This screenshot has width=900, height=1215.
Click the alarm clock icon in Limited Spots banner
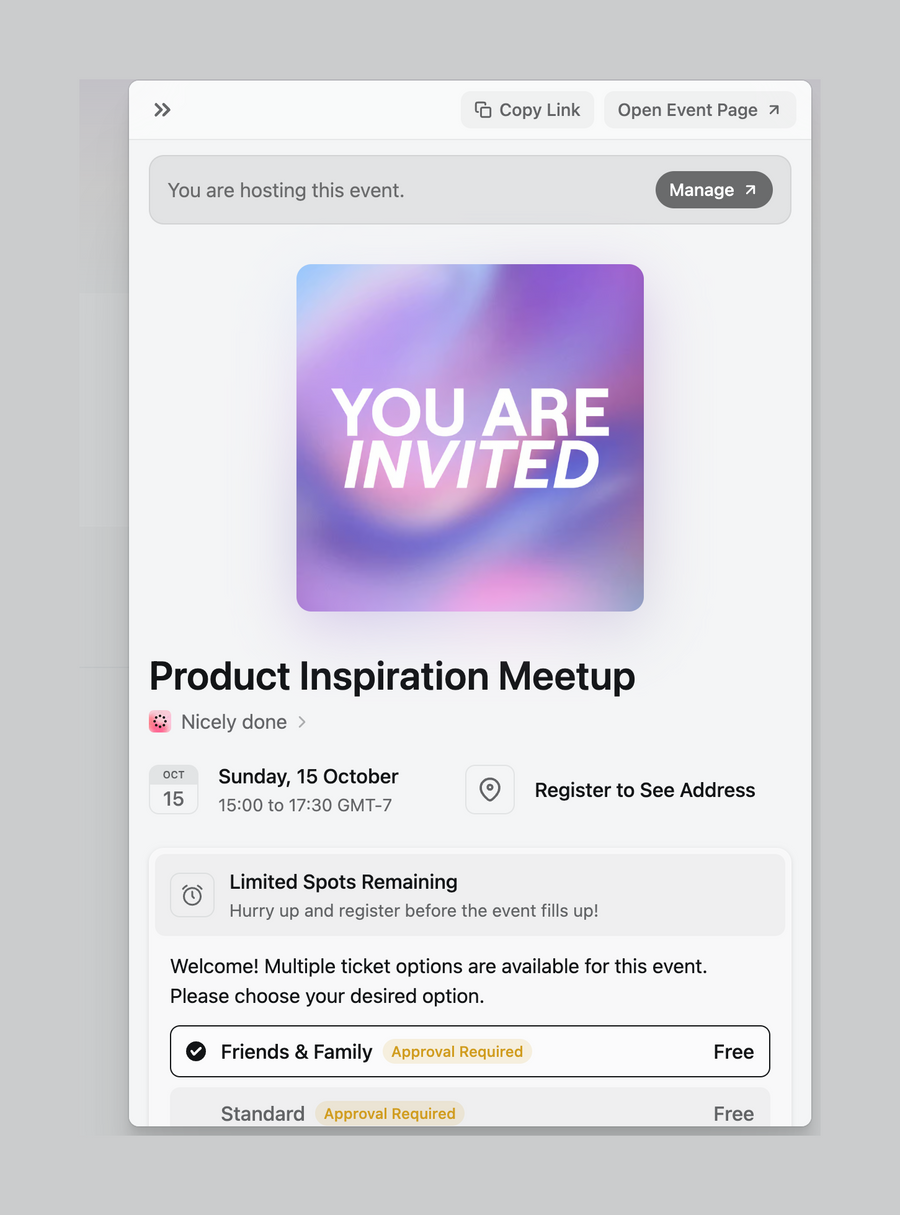tap(191, 895)
